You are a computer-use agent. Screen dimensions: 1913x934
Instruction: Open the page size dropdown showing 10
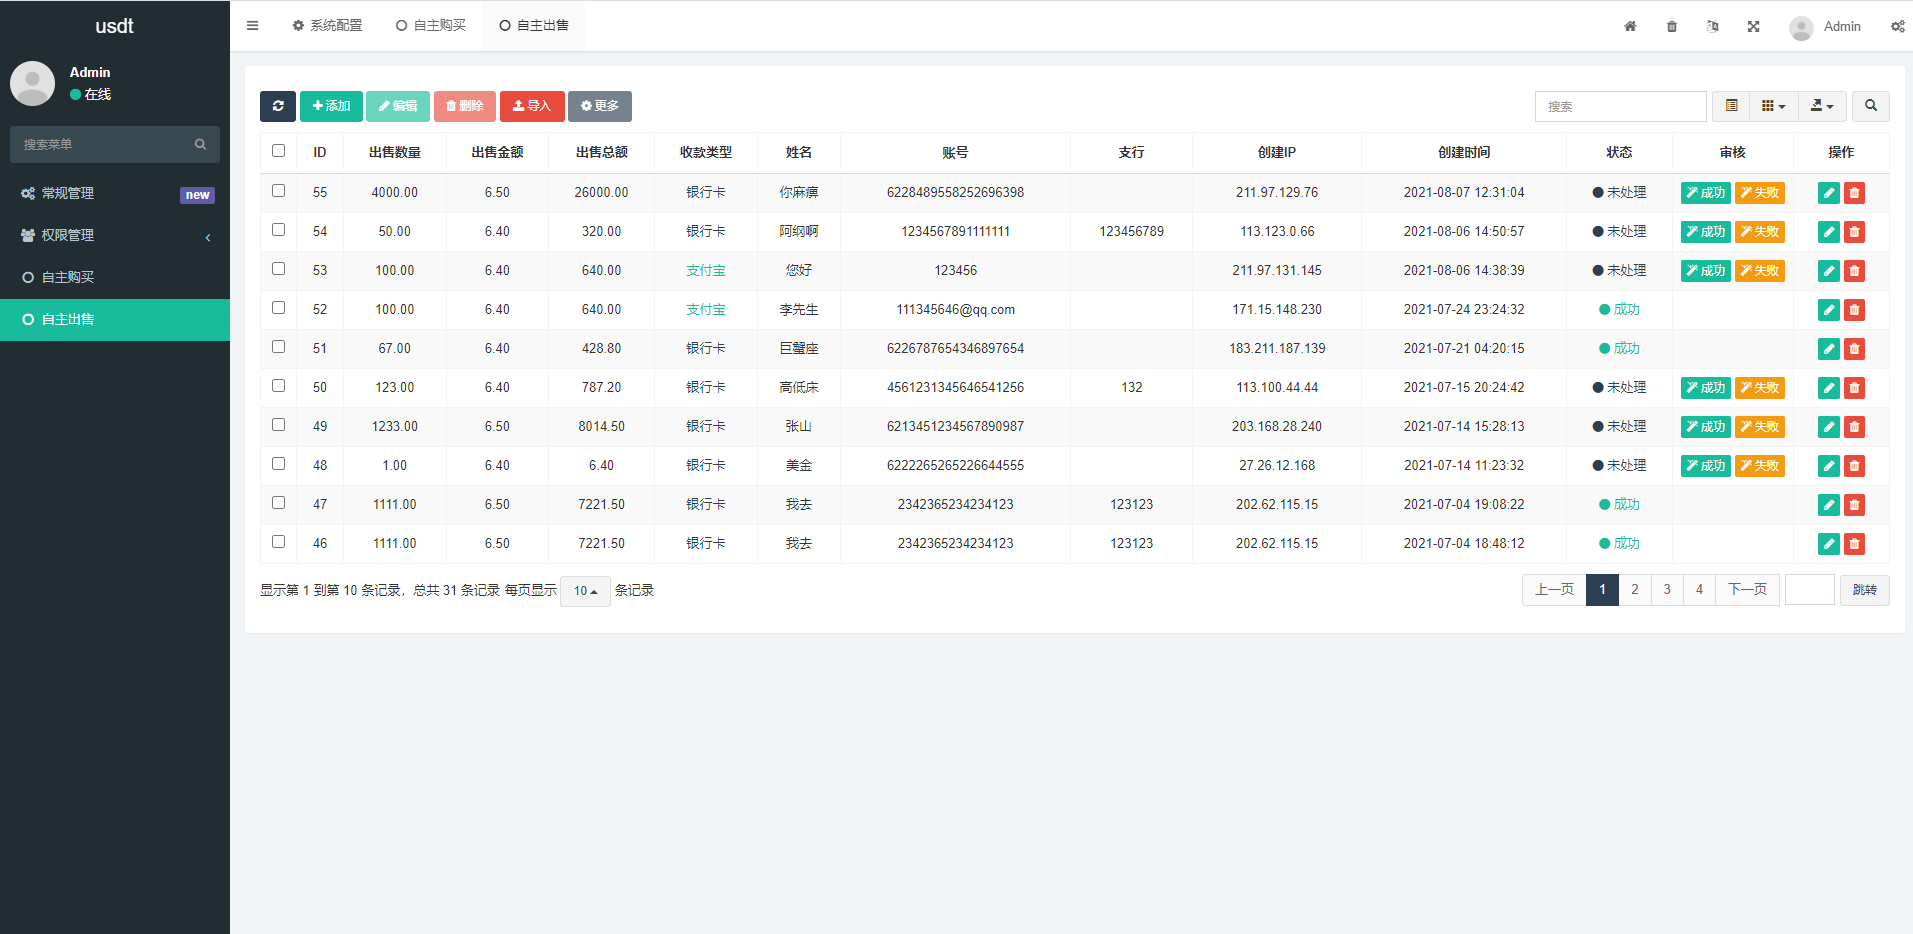[585, 591]
